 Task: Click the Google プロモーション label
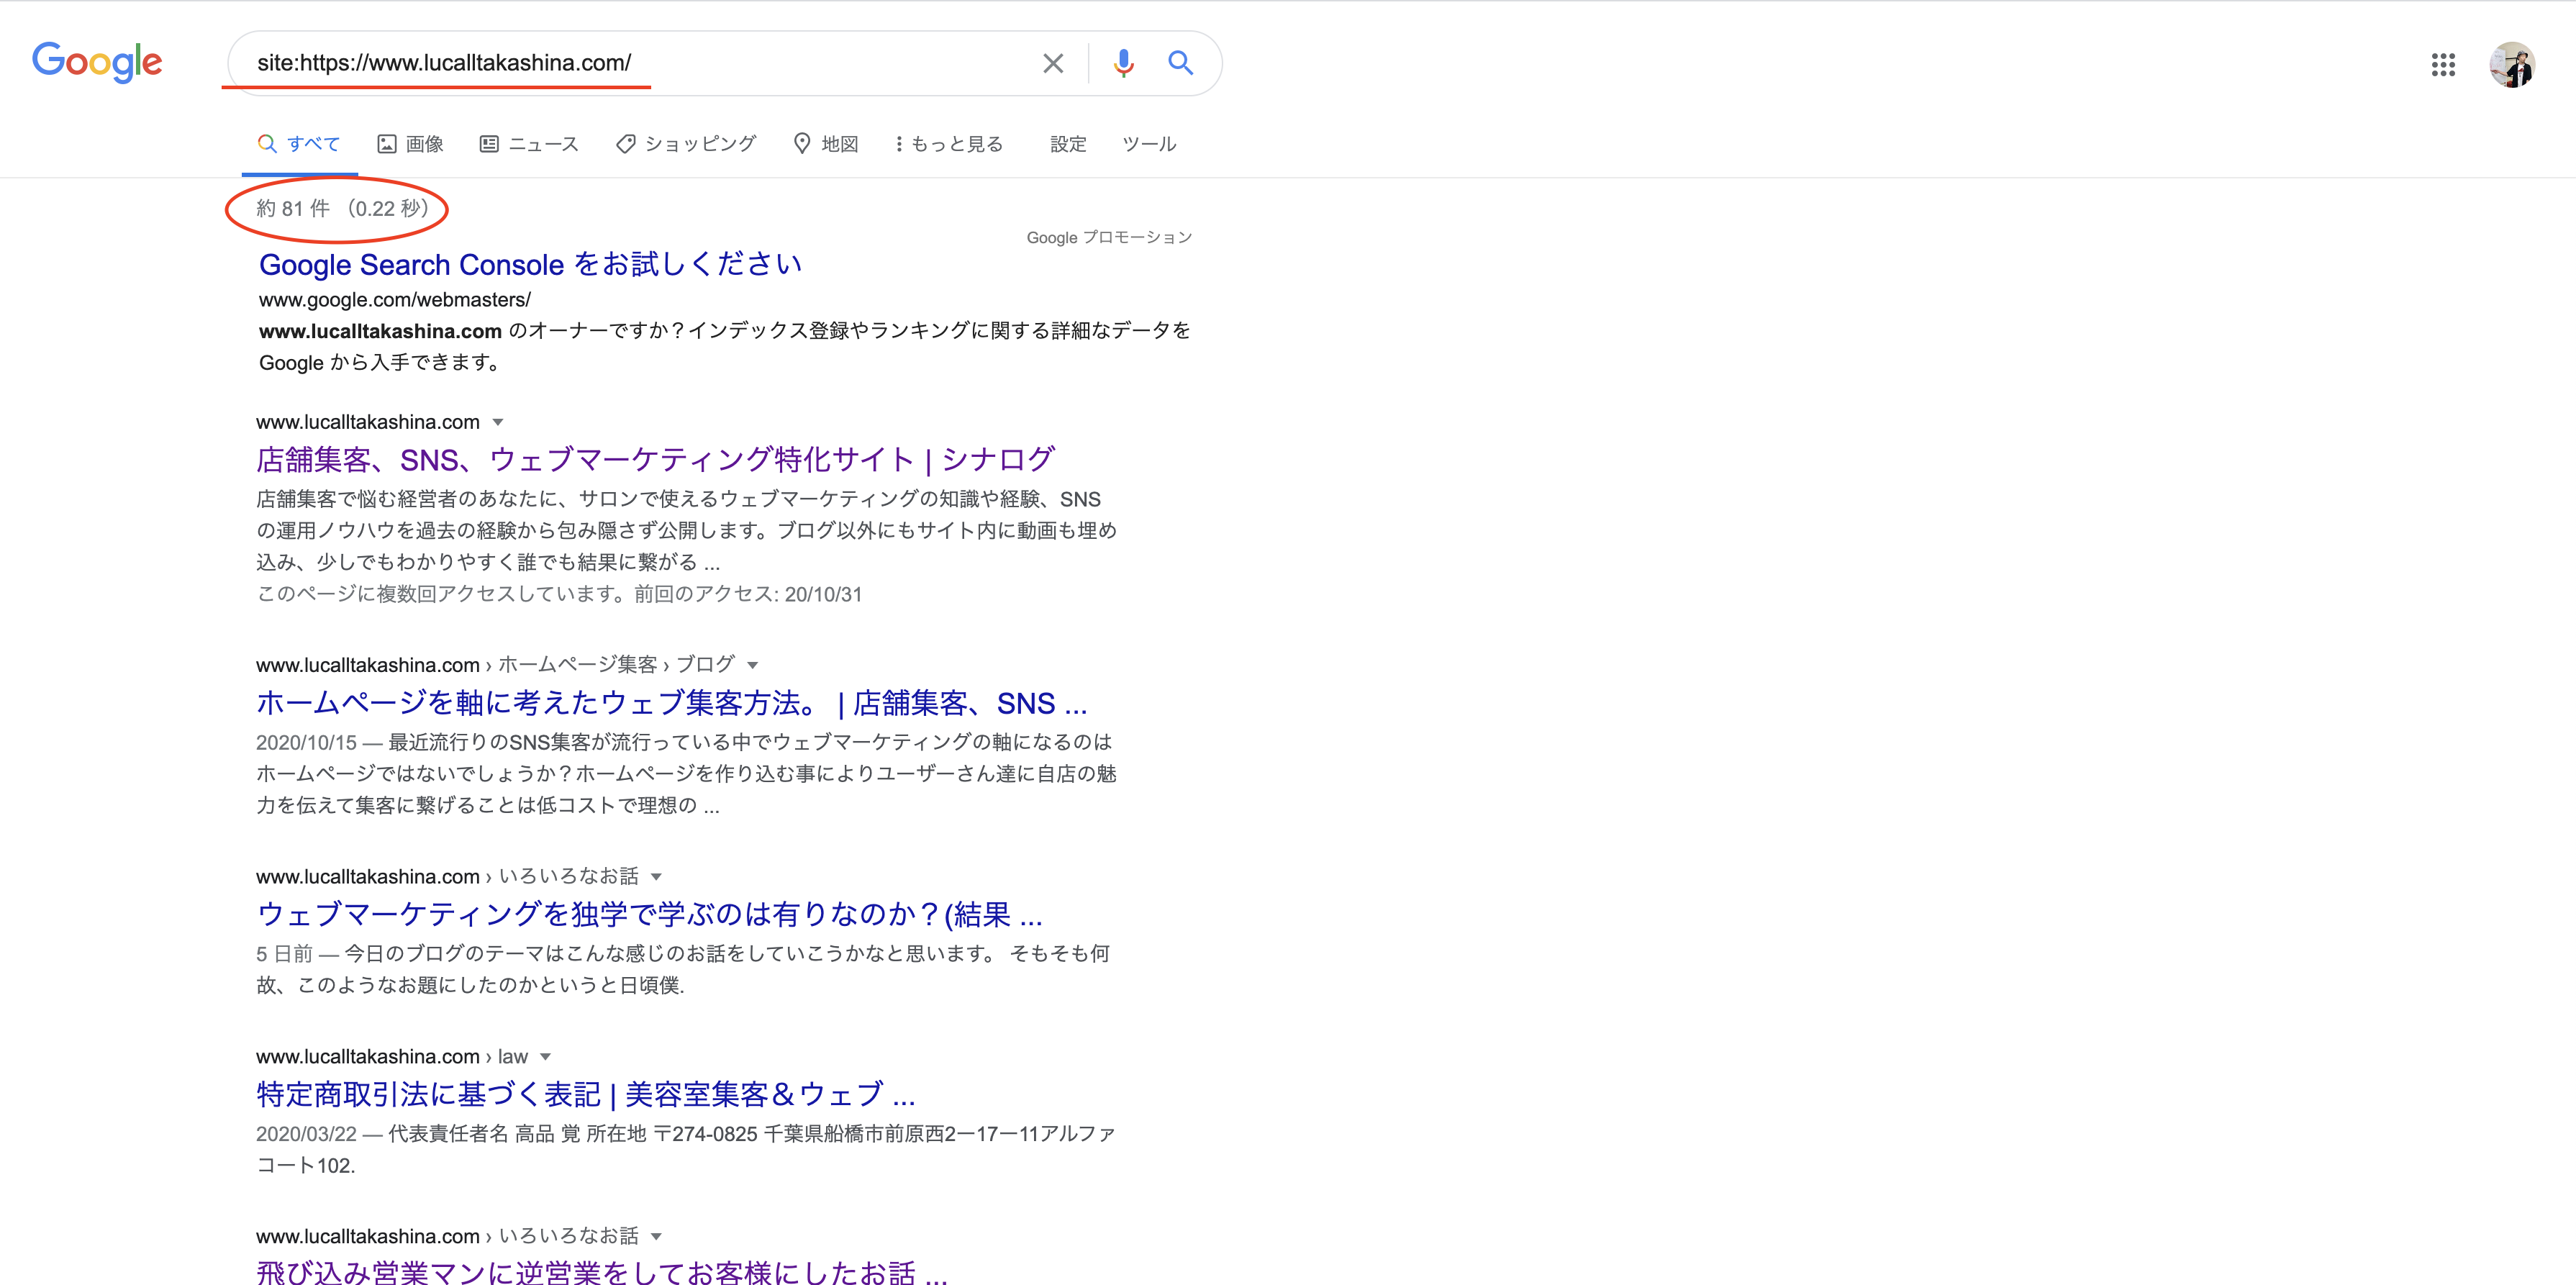point(1109,238)
